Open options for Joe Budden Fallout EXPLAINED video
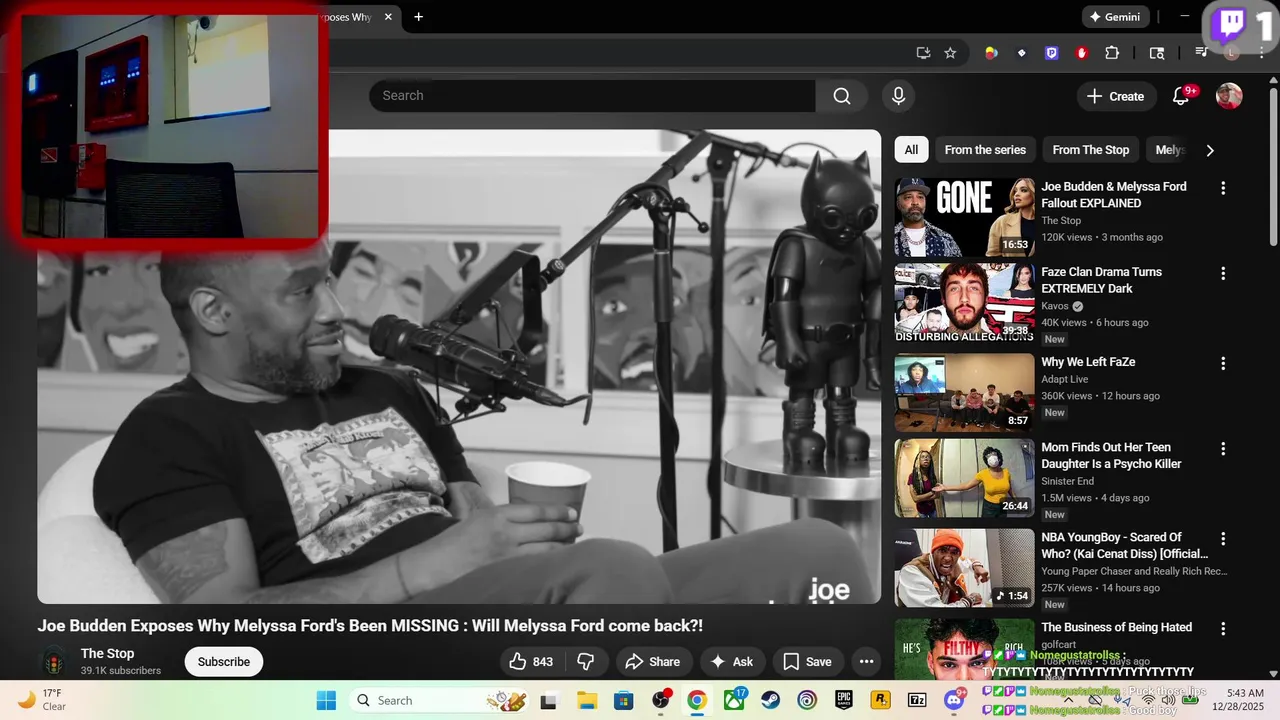Screen dimensions: 1280x720 tap(1222, 188)
